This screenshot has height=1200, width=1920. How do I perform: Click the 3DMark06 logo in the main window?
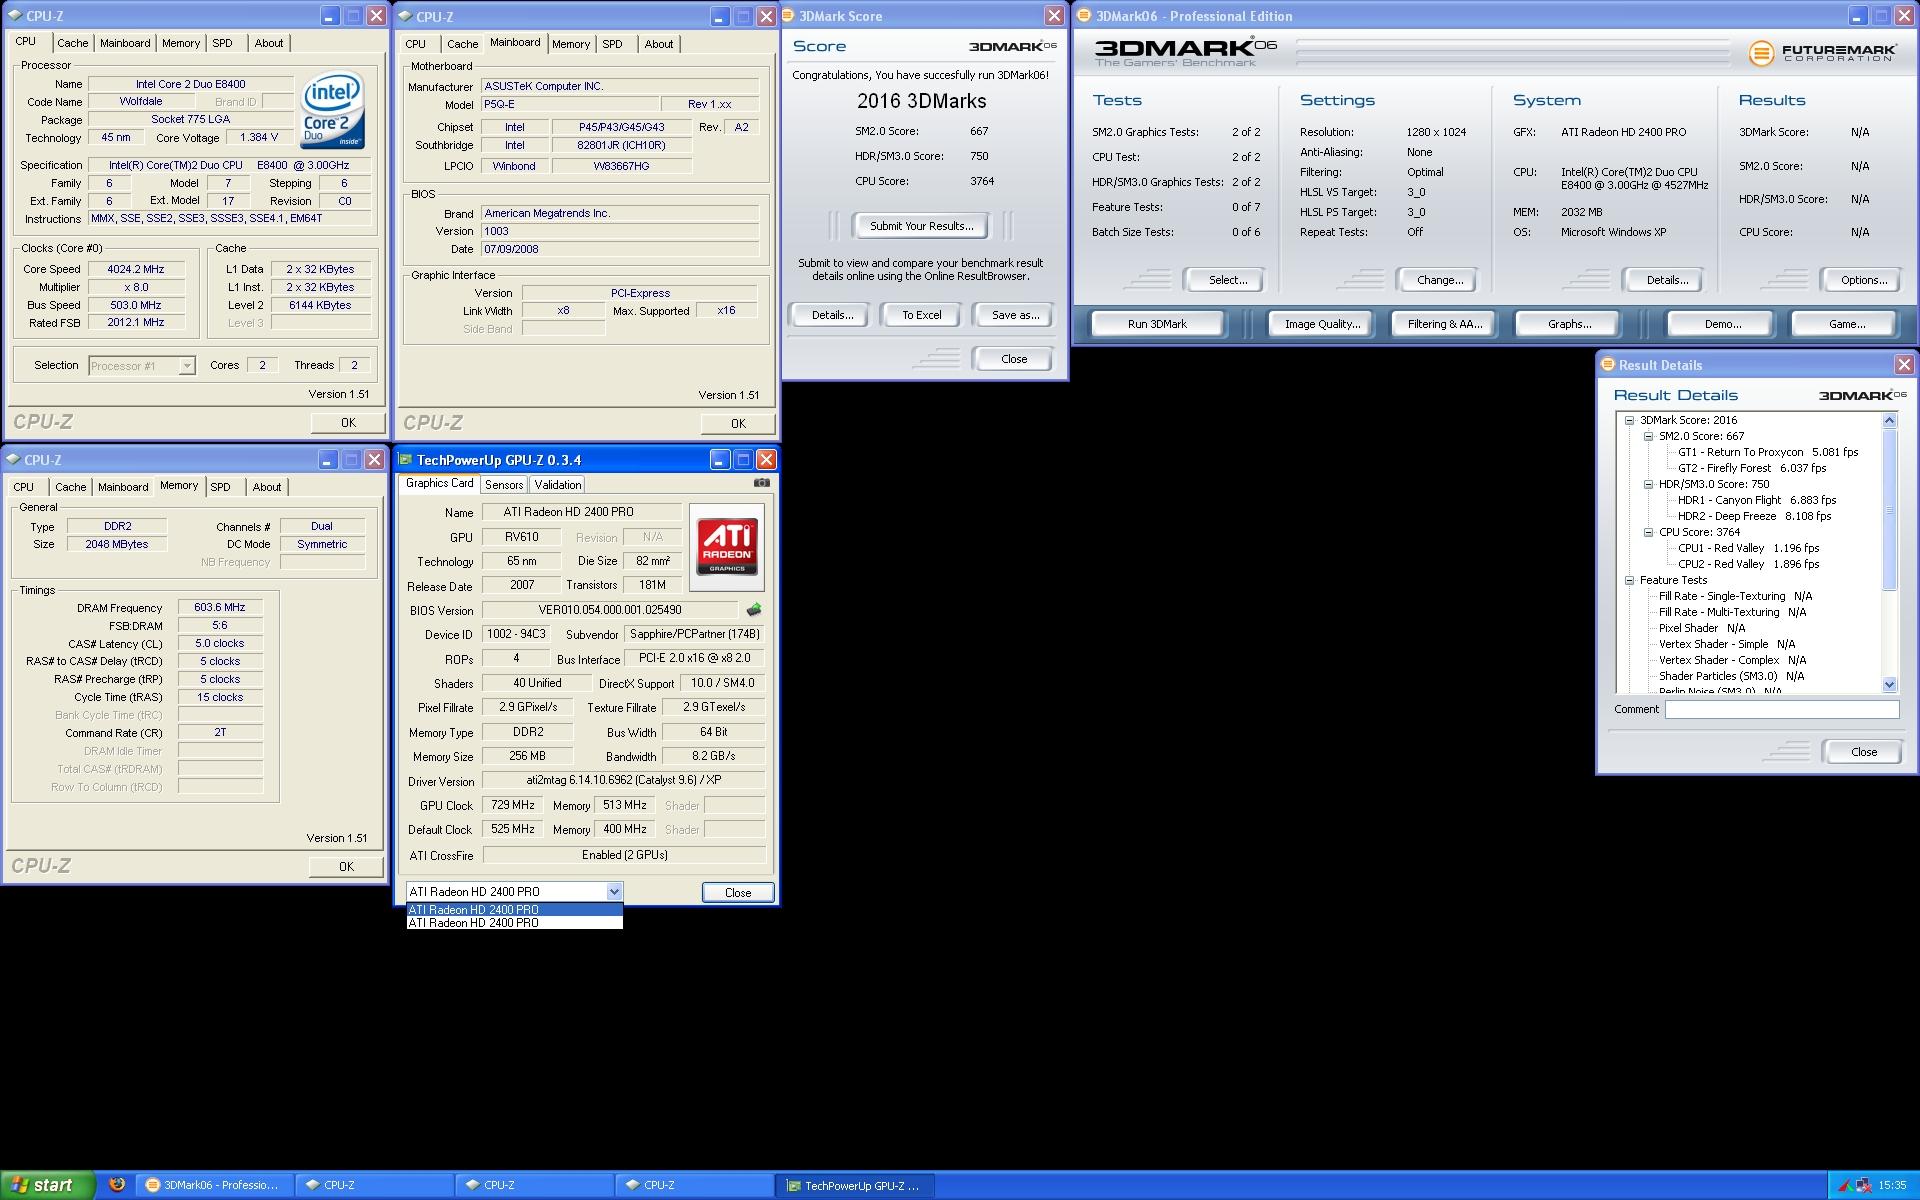(1186, 51)
